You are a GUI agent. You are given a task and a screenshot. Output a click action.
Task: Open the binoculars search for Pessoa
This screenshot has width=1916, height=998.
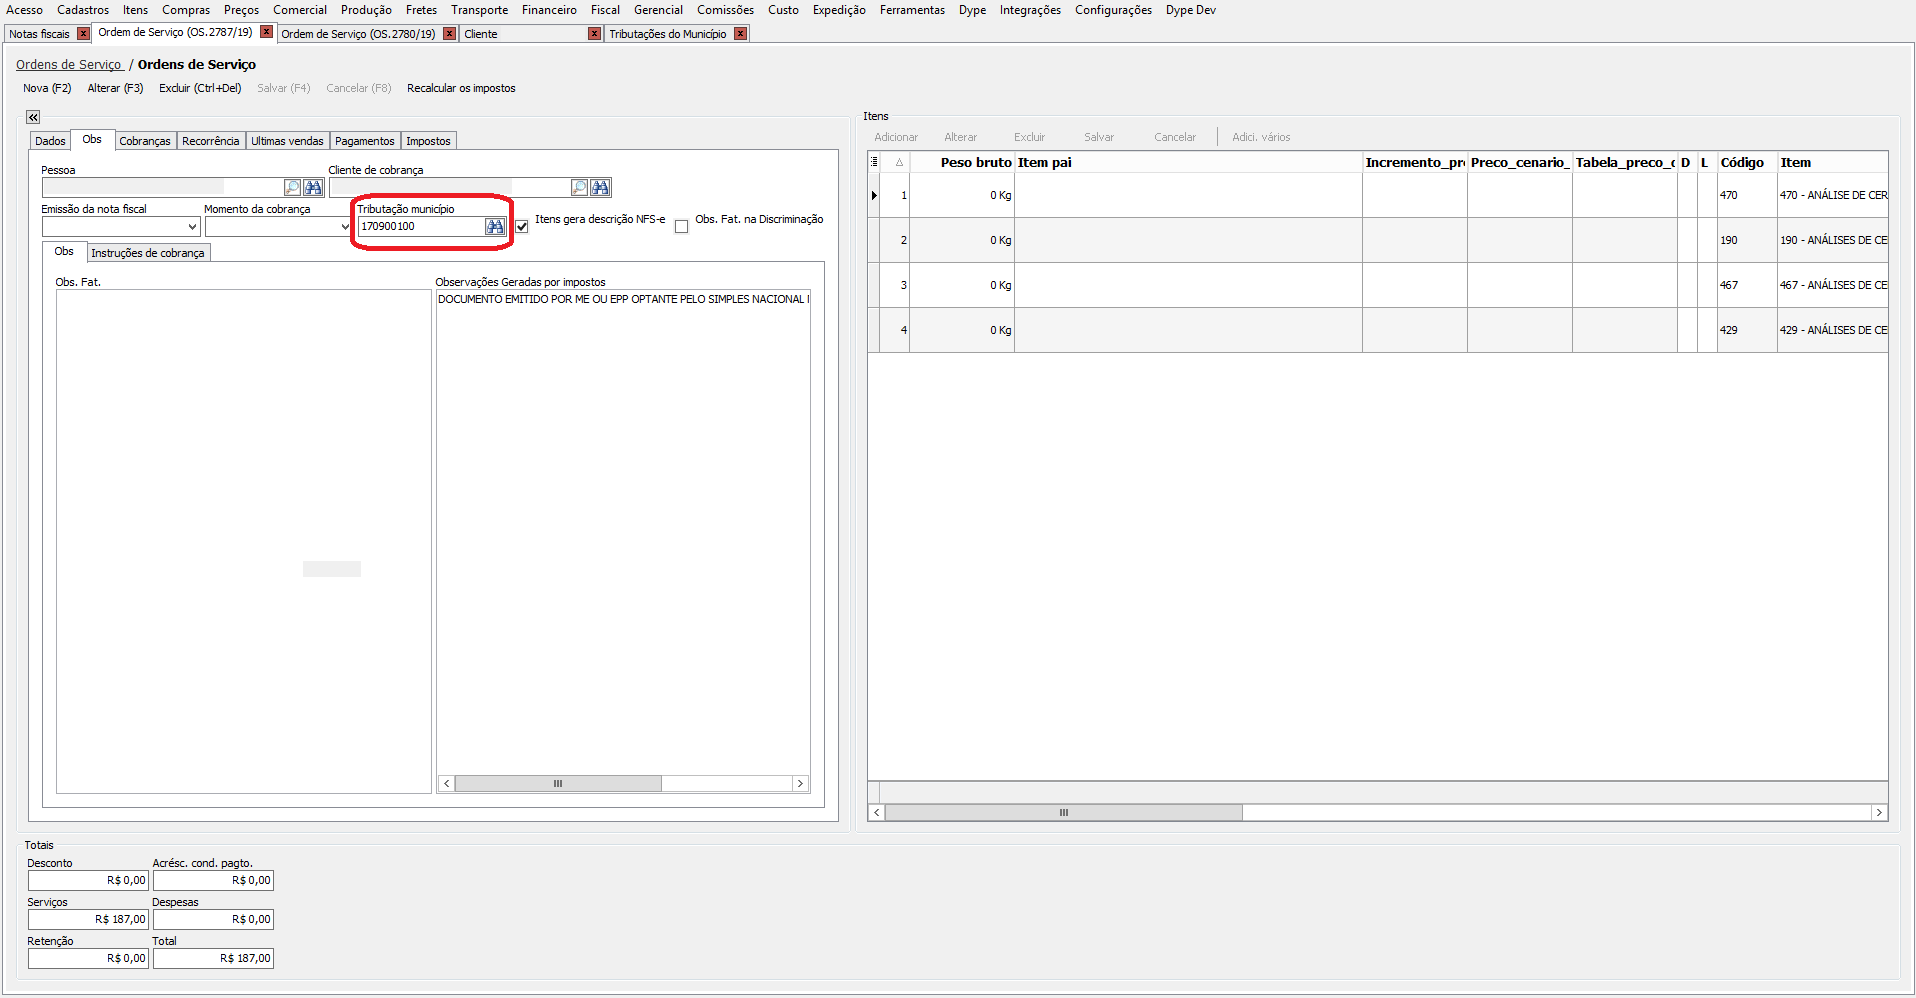(x=313, y=187)
